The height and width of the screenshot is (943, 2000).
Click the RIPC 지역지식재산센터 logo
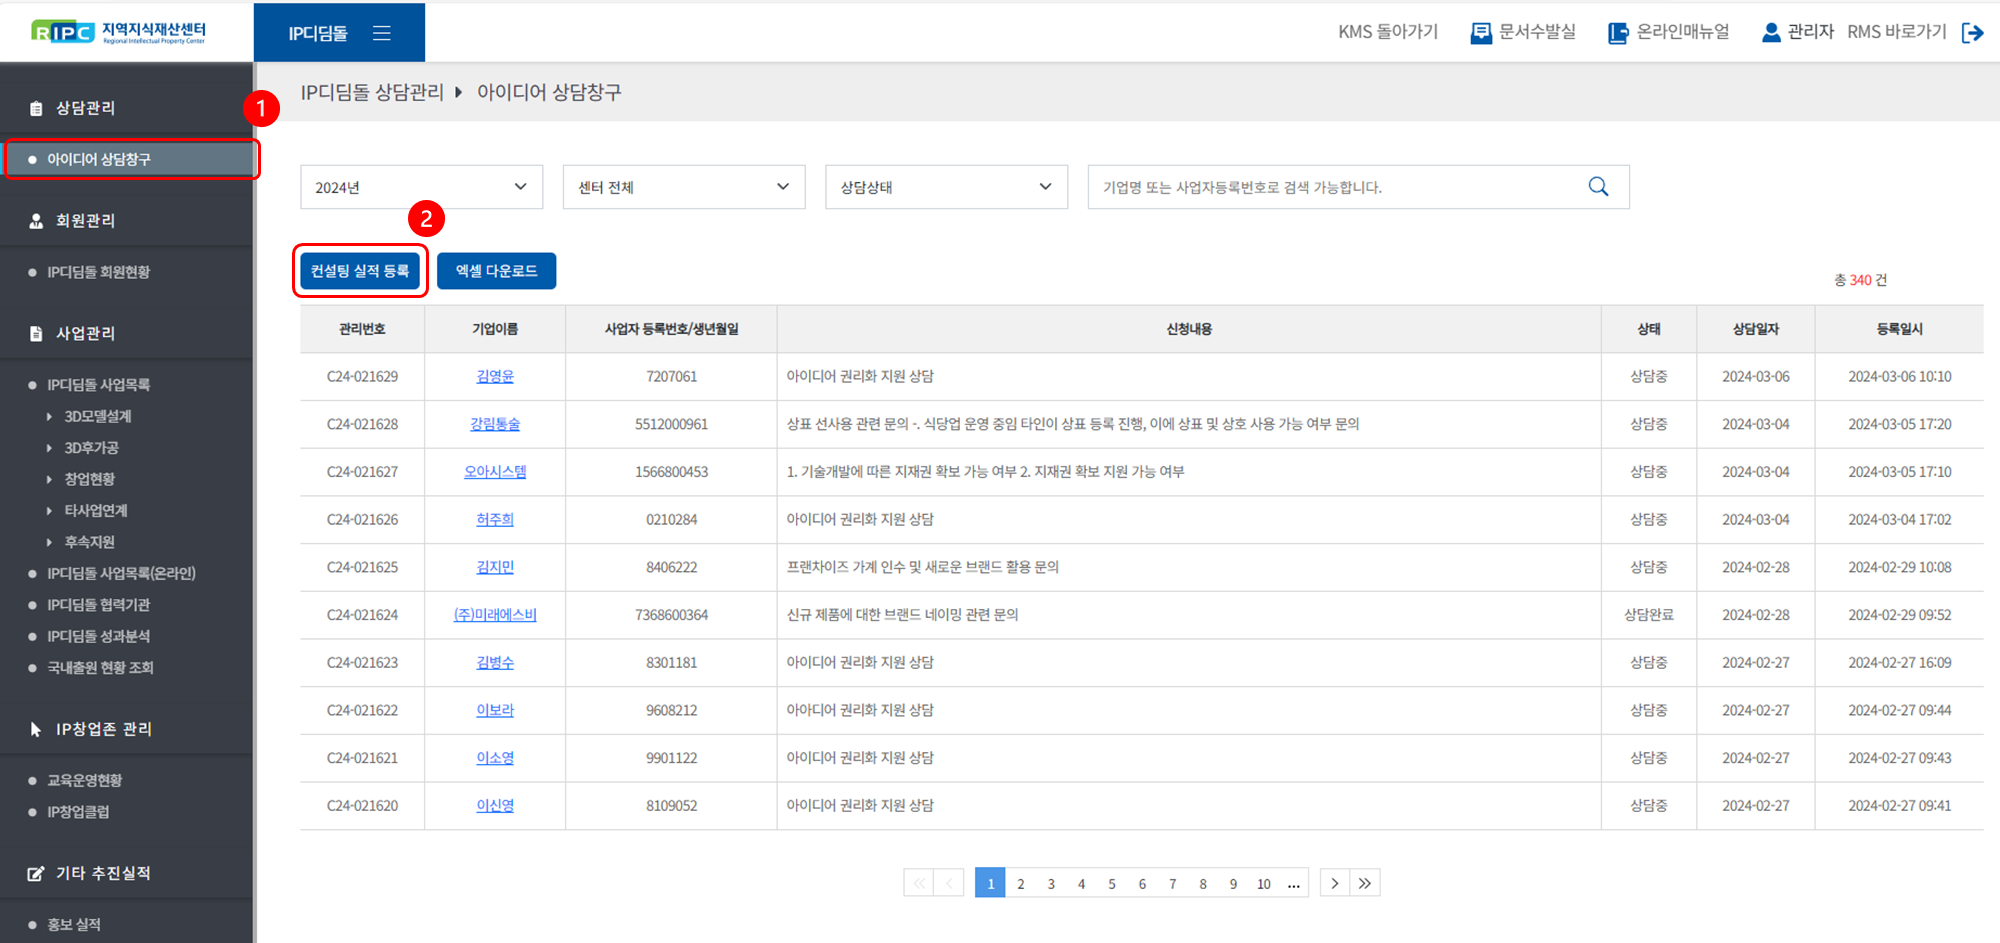coord(118,32)
